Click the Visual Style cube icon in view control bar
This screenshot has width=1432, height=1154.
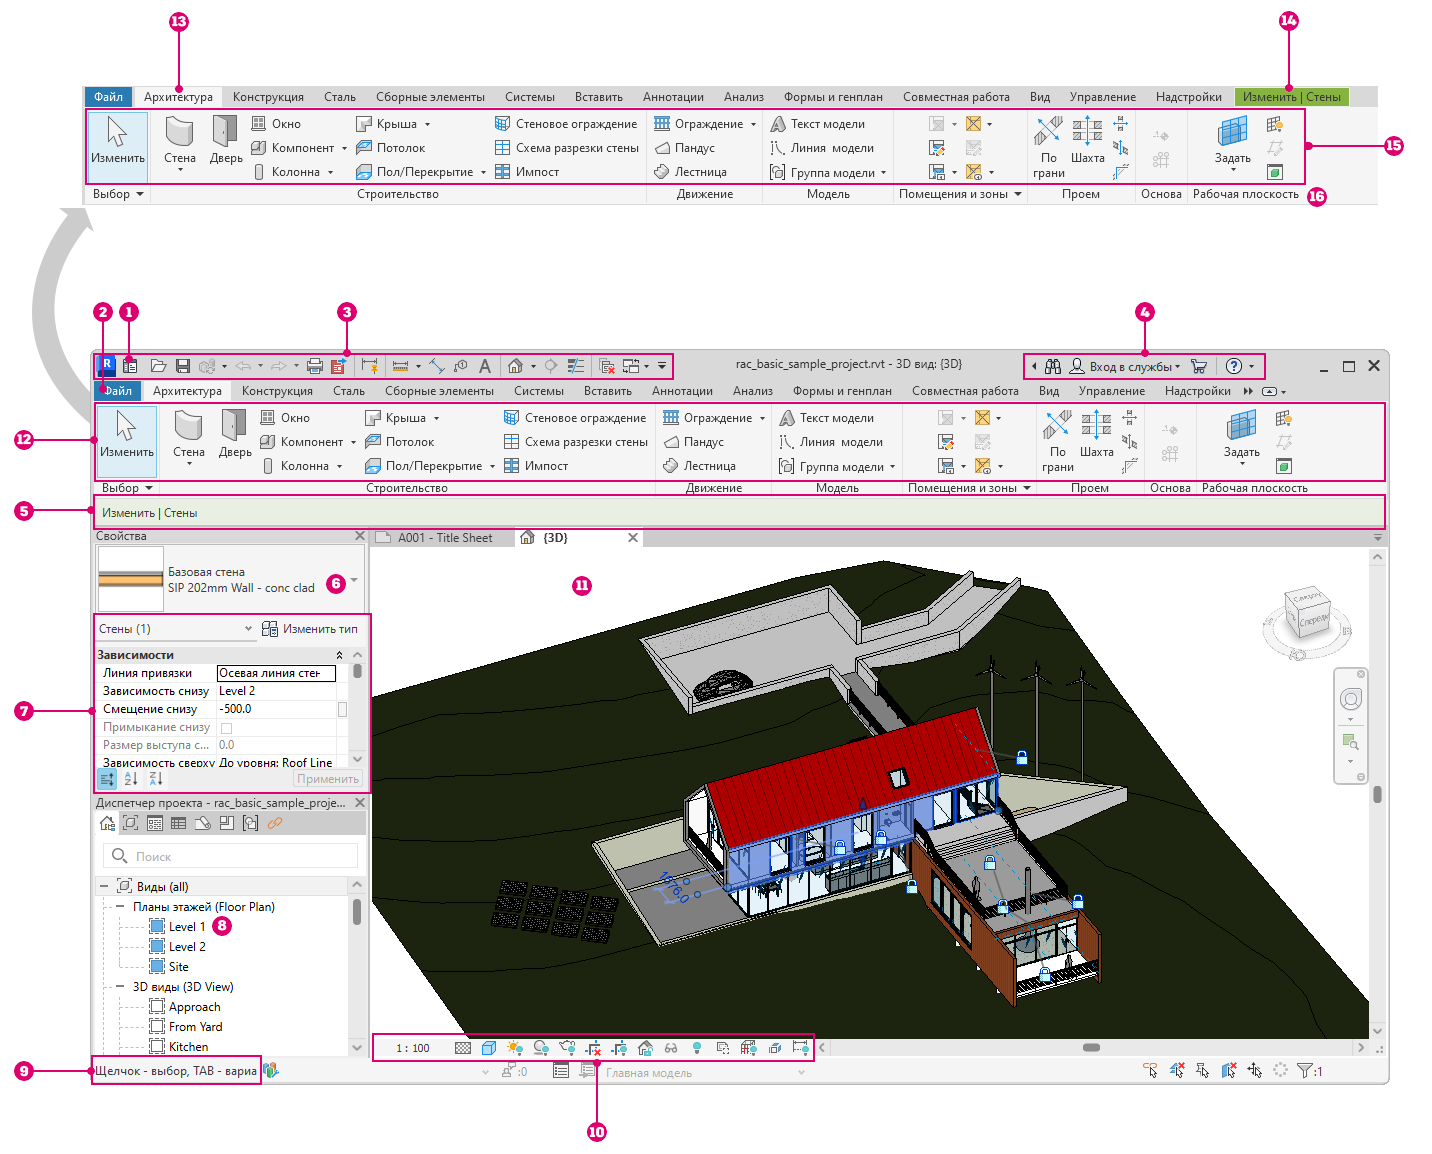point(489,1048)
